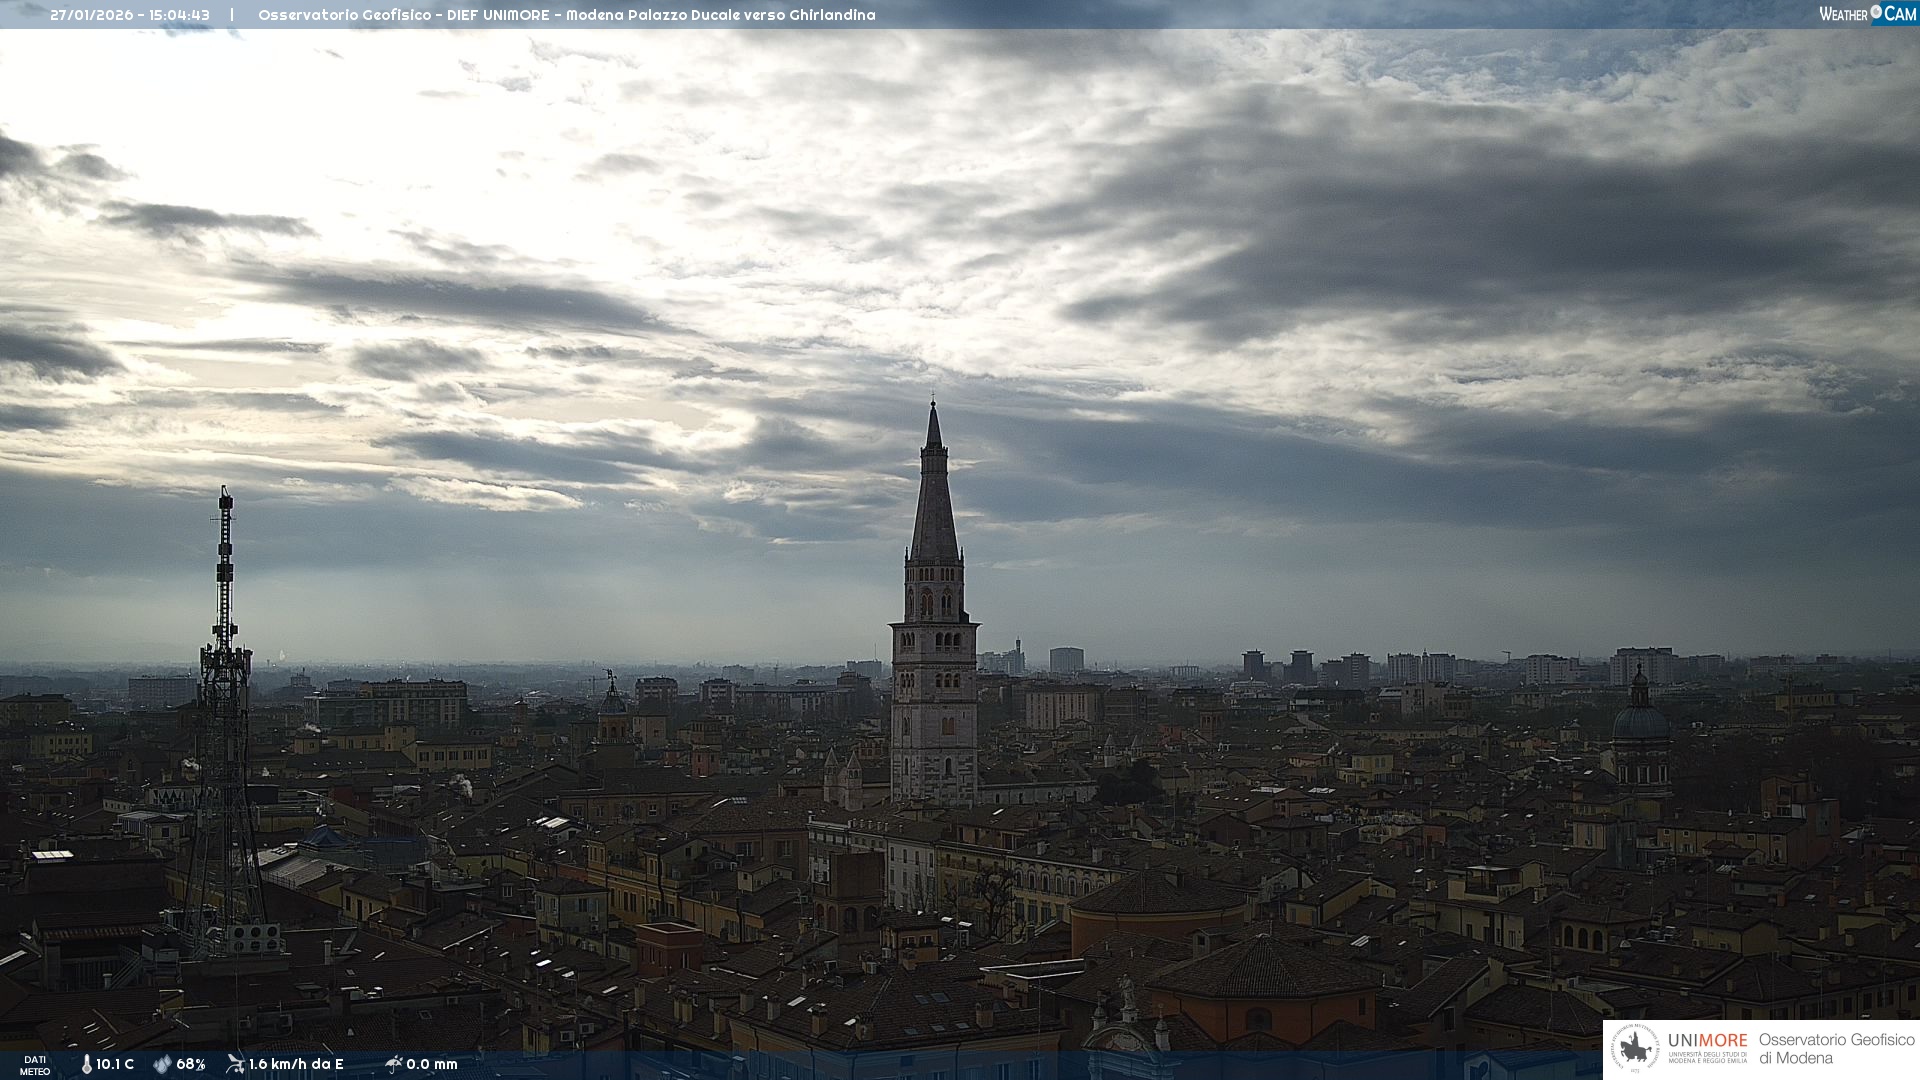1920x1080 pixels.
Task: Click the church dome on the right
Action: click(1640, 720)
